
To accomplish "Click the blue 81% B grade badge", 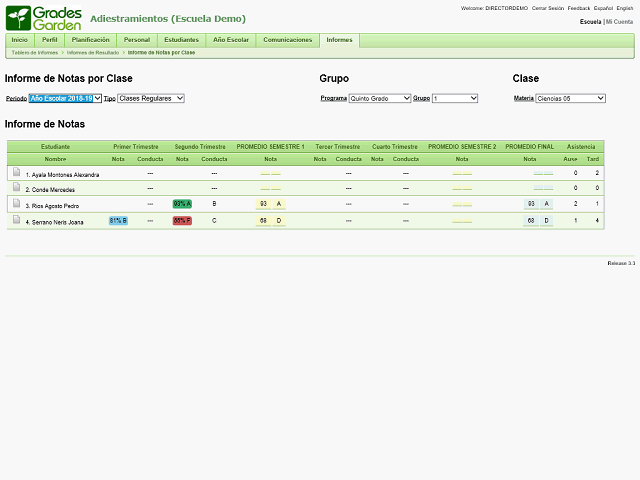I will [118, 220].
